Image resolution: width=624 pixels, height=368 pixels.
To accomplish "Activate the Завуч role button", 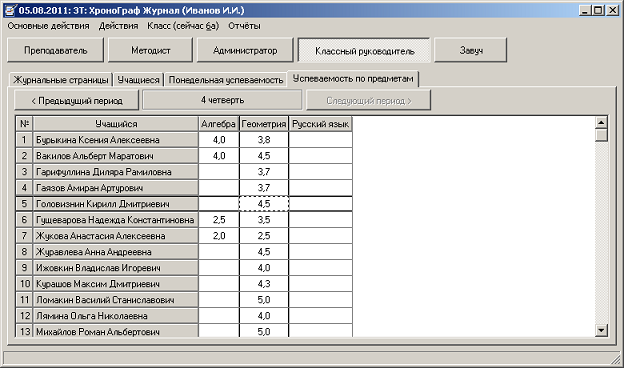I will (x=471, y=50).
